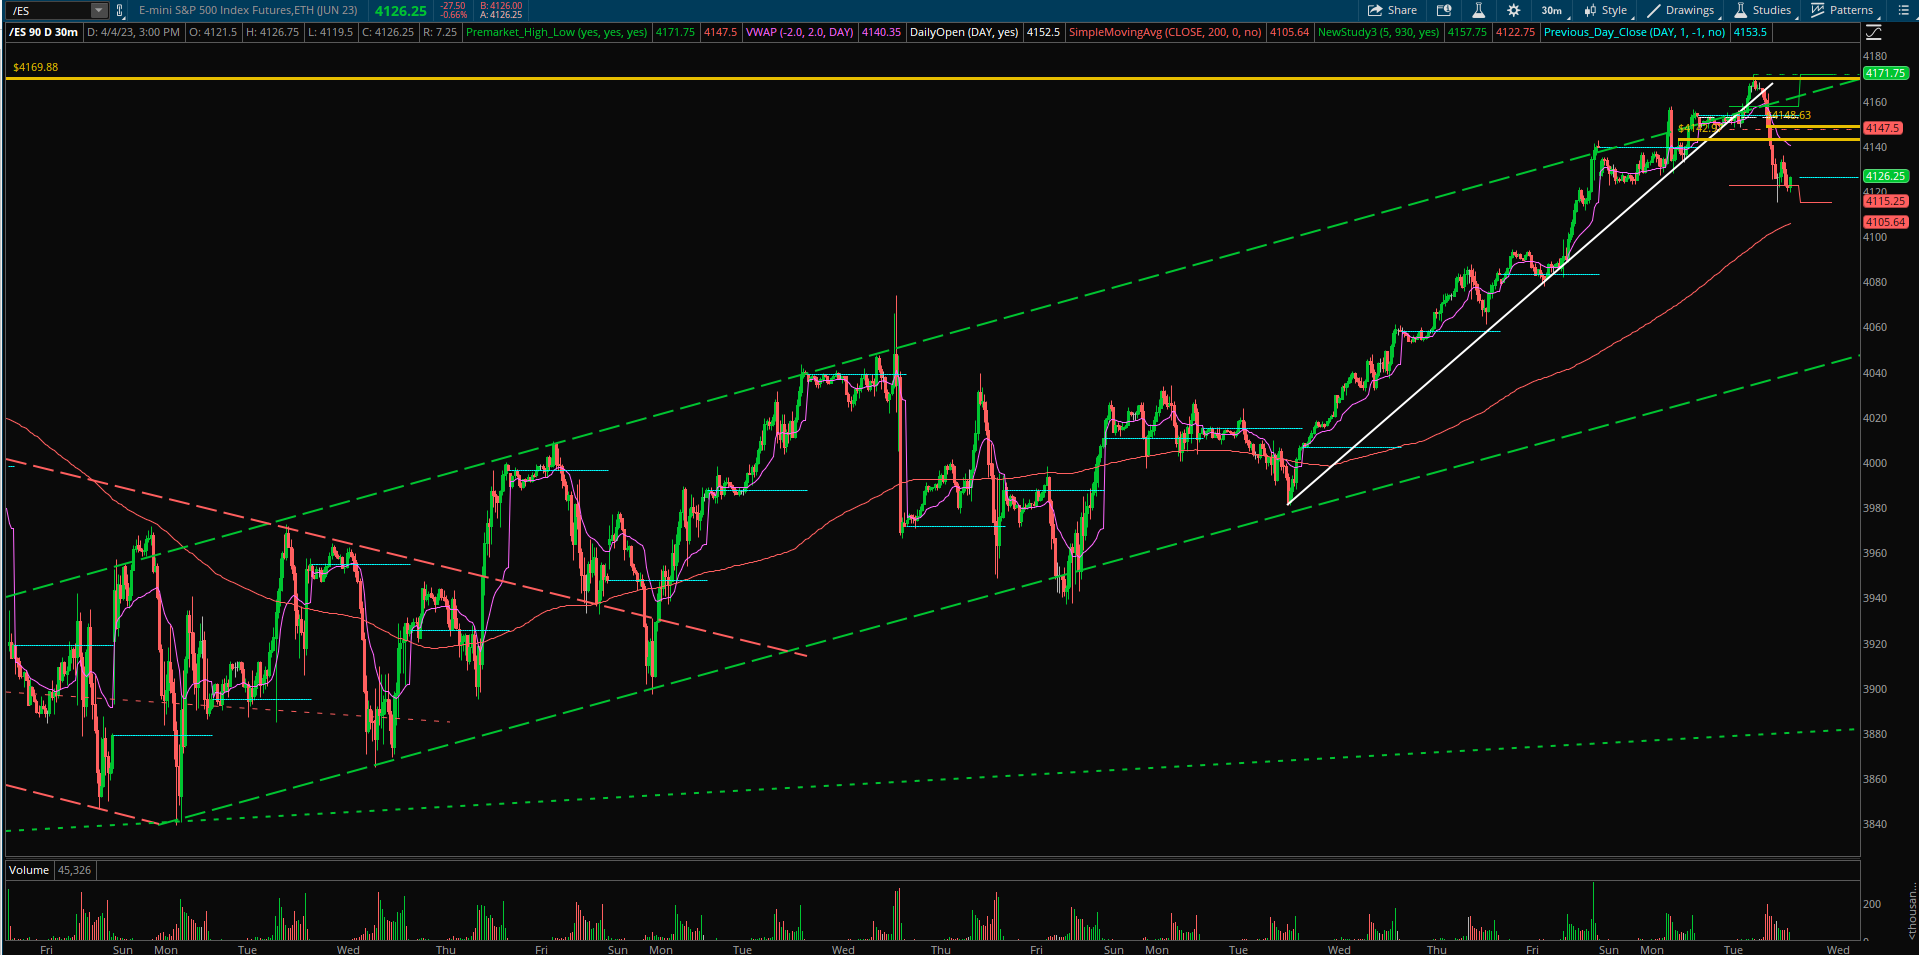Open the Studies menu
The height and width of the screenshot is (955, 1919).
click(x=1763, y=10)
